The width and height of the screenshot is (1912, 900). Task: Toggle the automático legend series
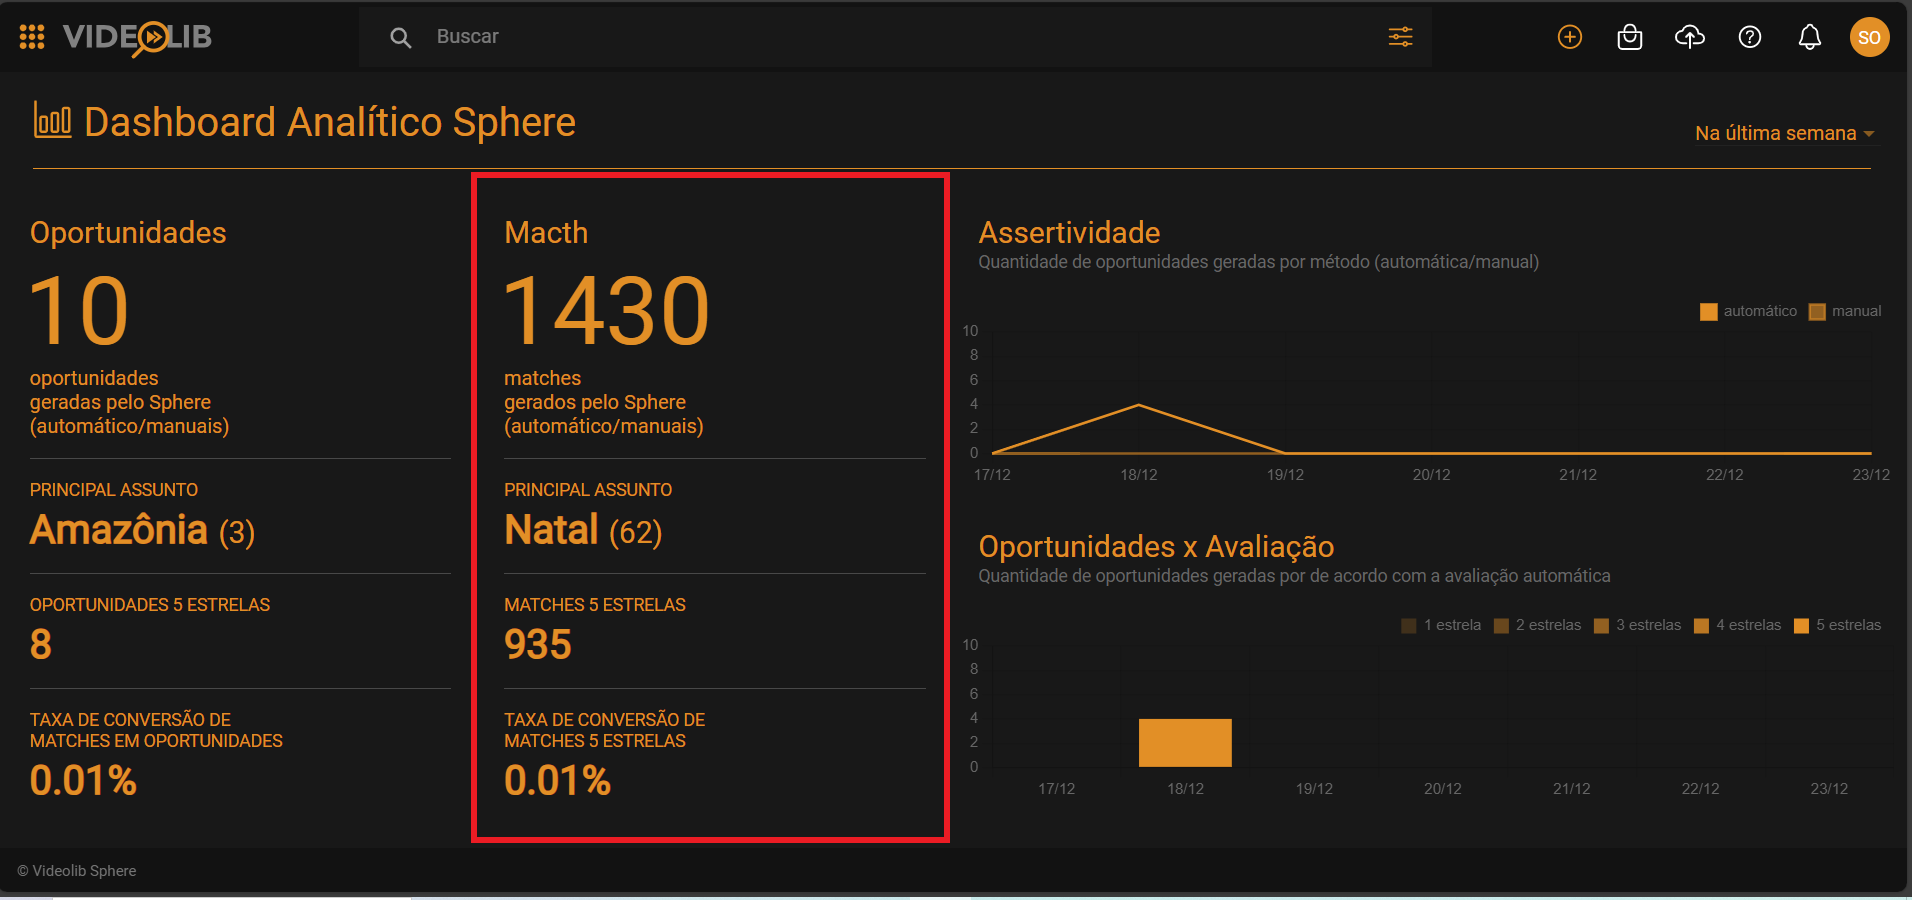[1749, 312]
